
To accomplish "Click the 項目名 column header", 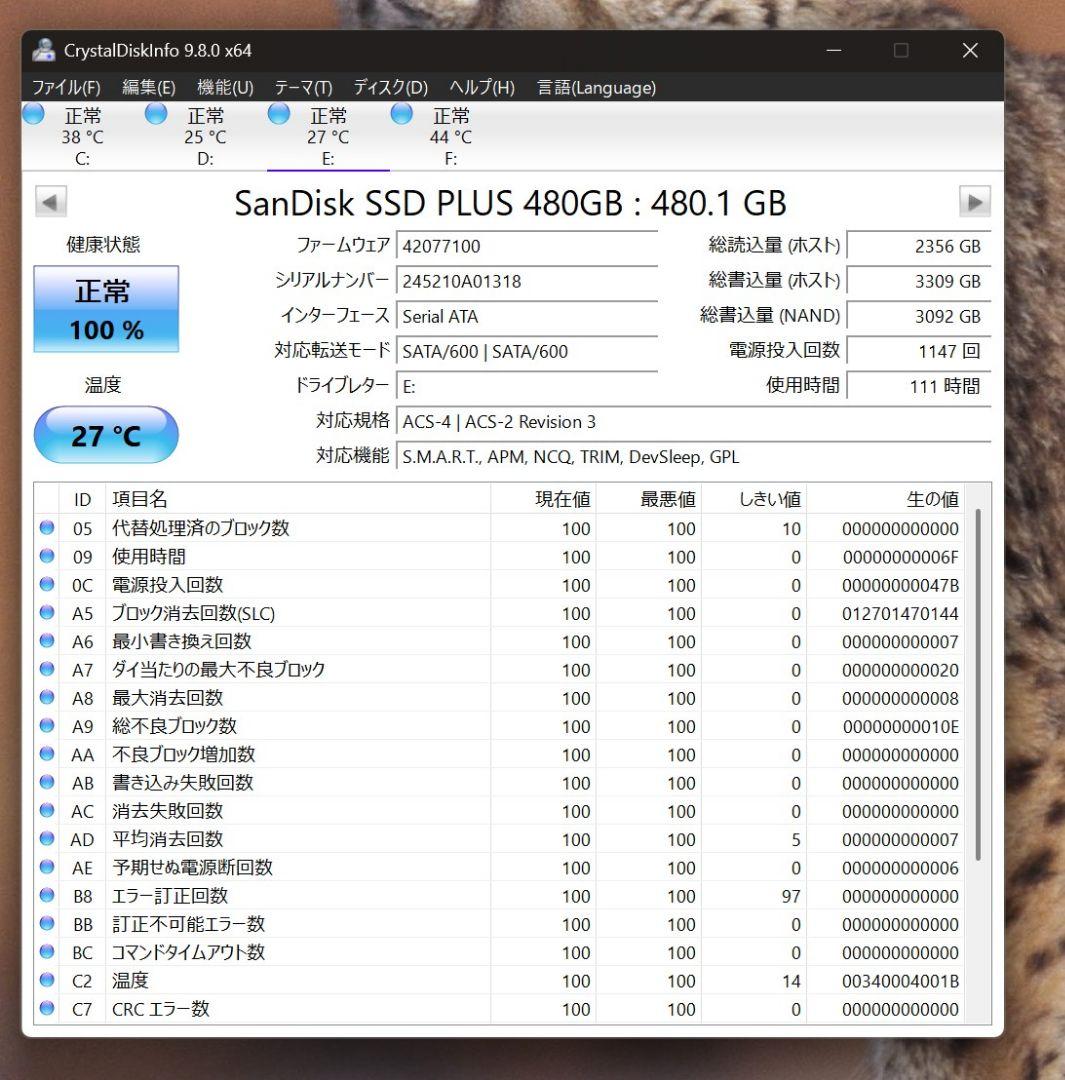I will coord(298,499).
